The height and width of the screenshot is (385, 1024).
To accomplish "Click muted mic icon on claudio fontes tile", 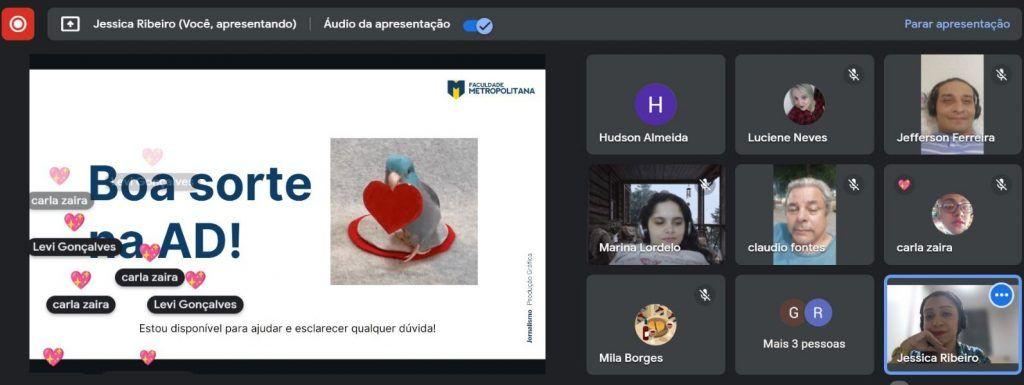I will [853, 185].
